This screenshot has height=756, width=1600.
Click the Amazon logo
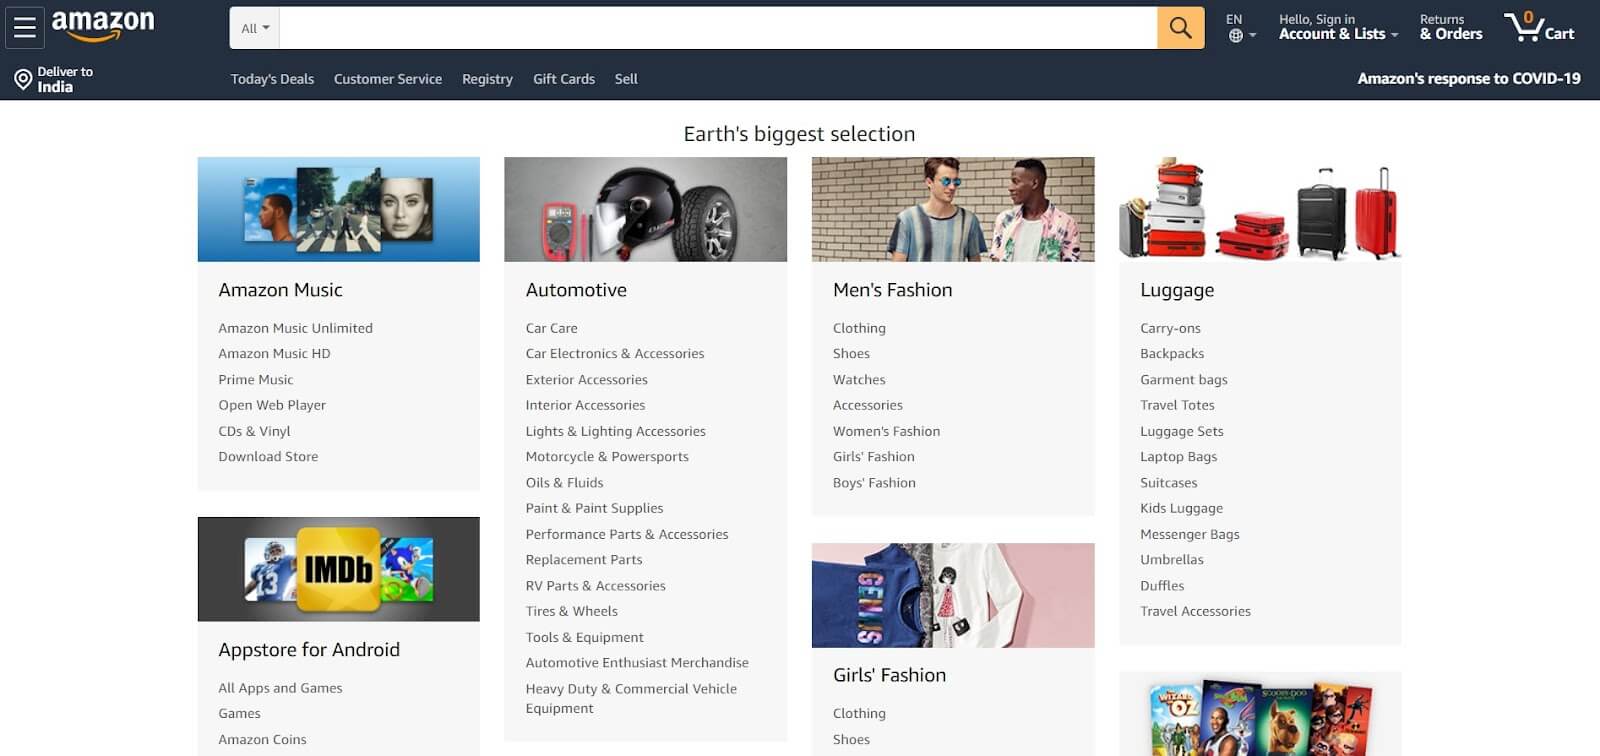click(x=103, y=27)
